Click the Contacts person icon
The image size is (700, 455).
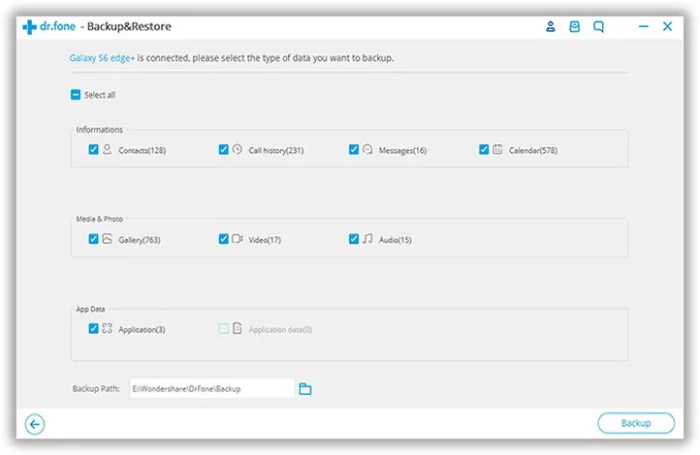107,149
